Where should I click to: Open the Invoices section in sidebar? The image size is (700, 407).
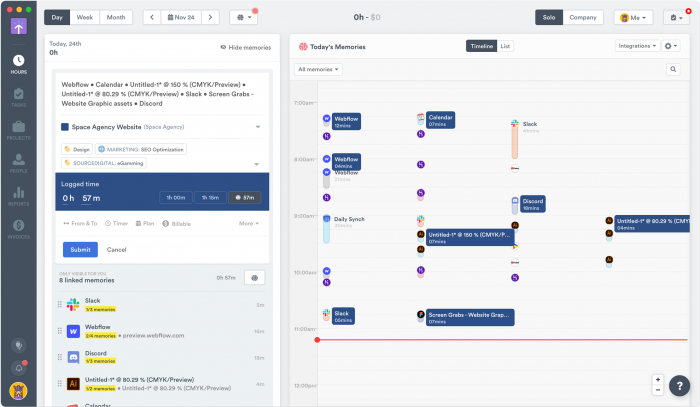18,229
